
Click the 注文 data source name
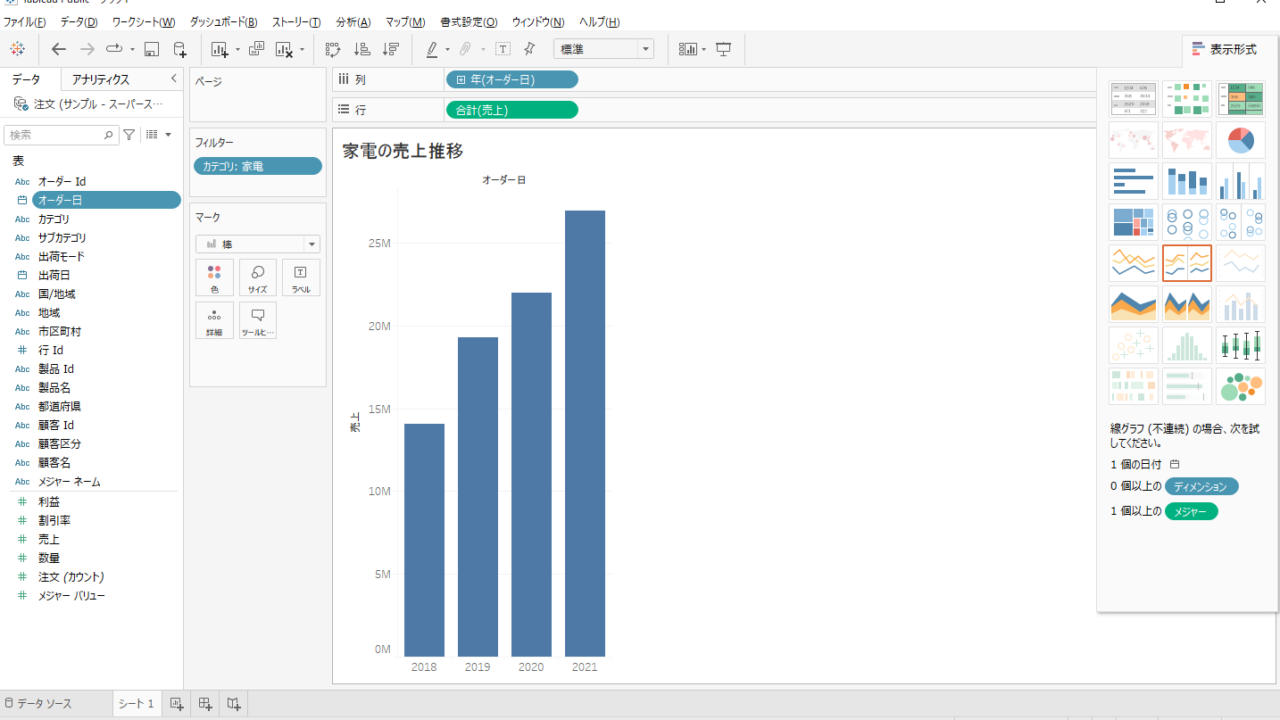coord(97,104)
